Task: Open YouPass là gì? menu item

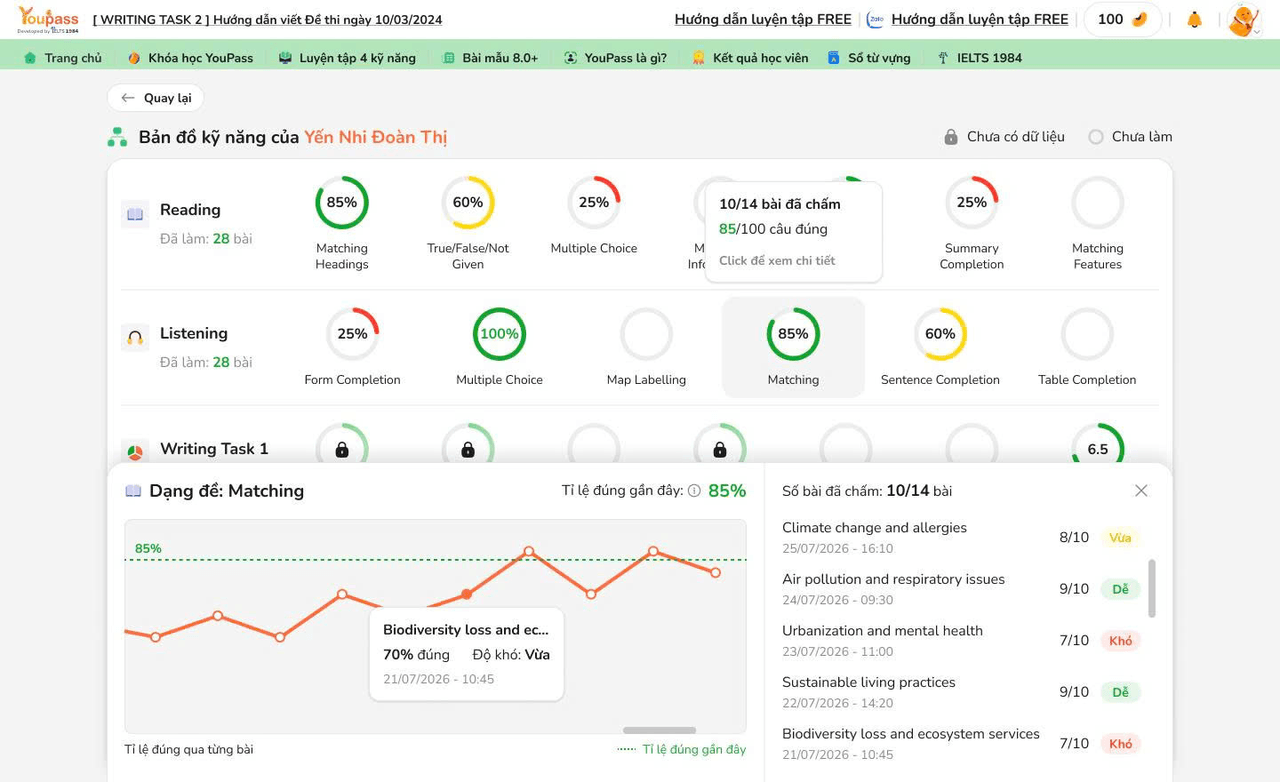Action: pos(615,58)
